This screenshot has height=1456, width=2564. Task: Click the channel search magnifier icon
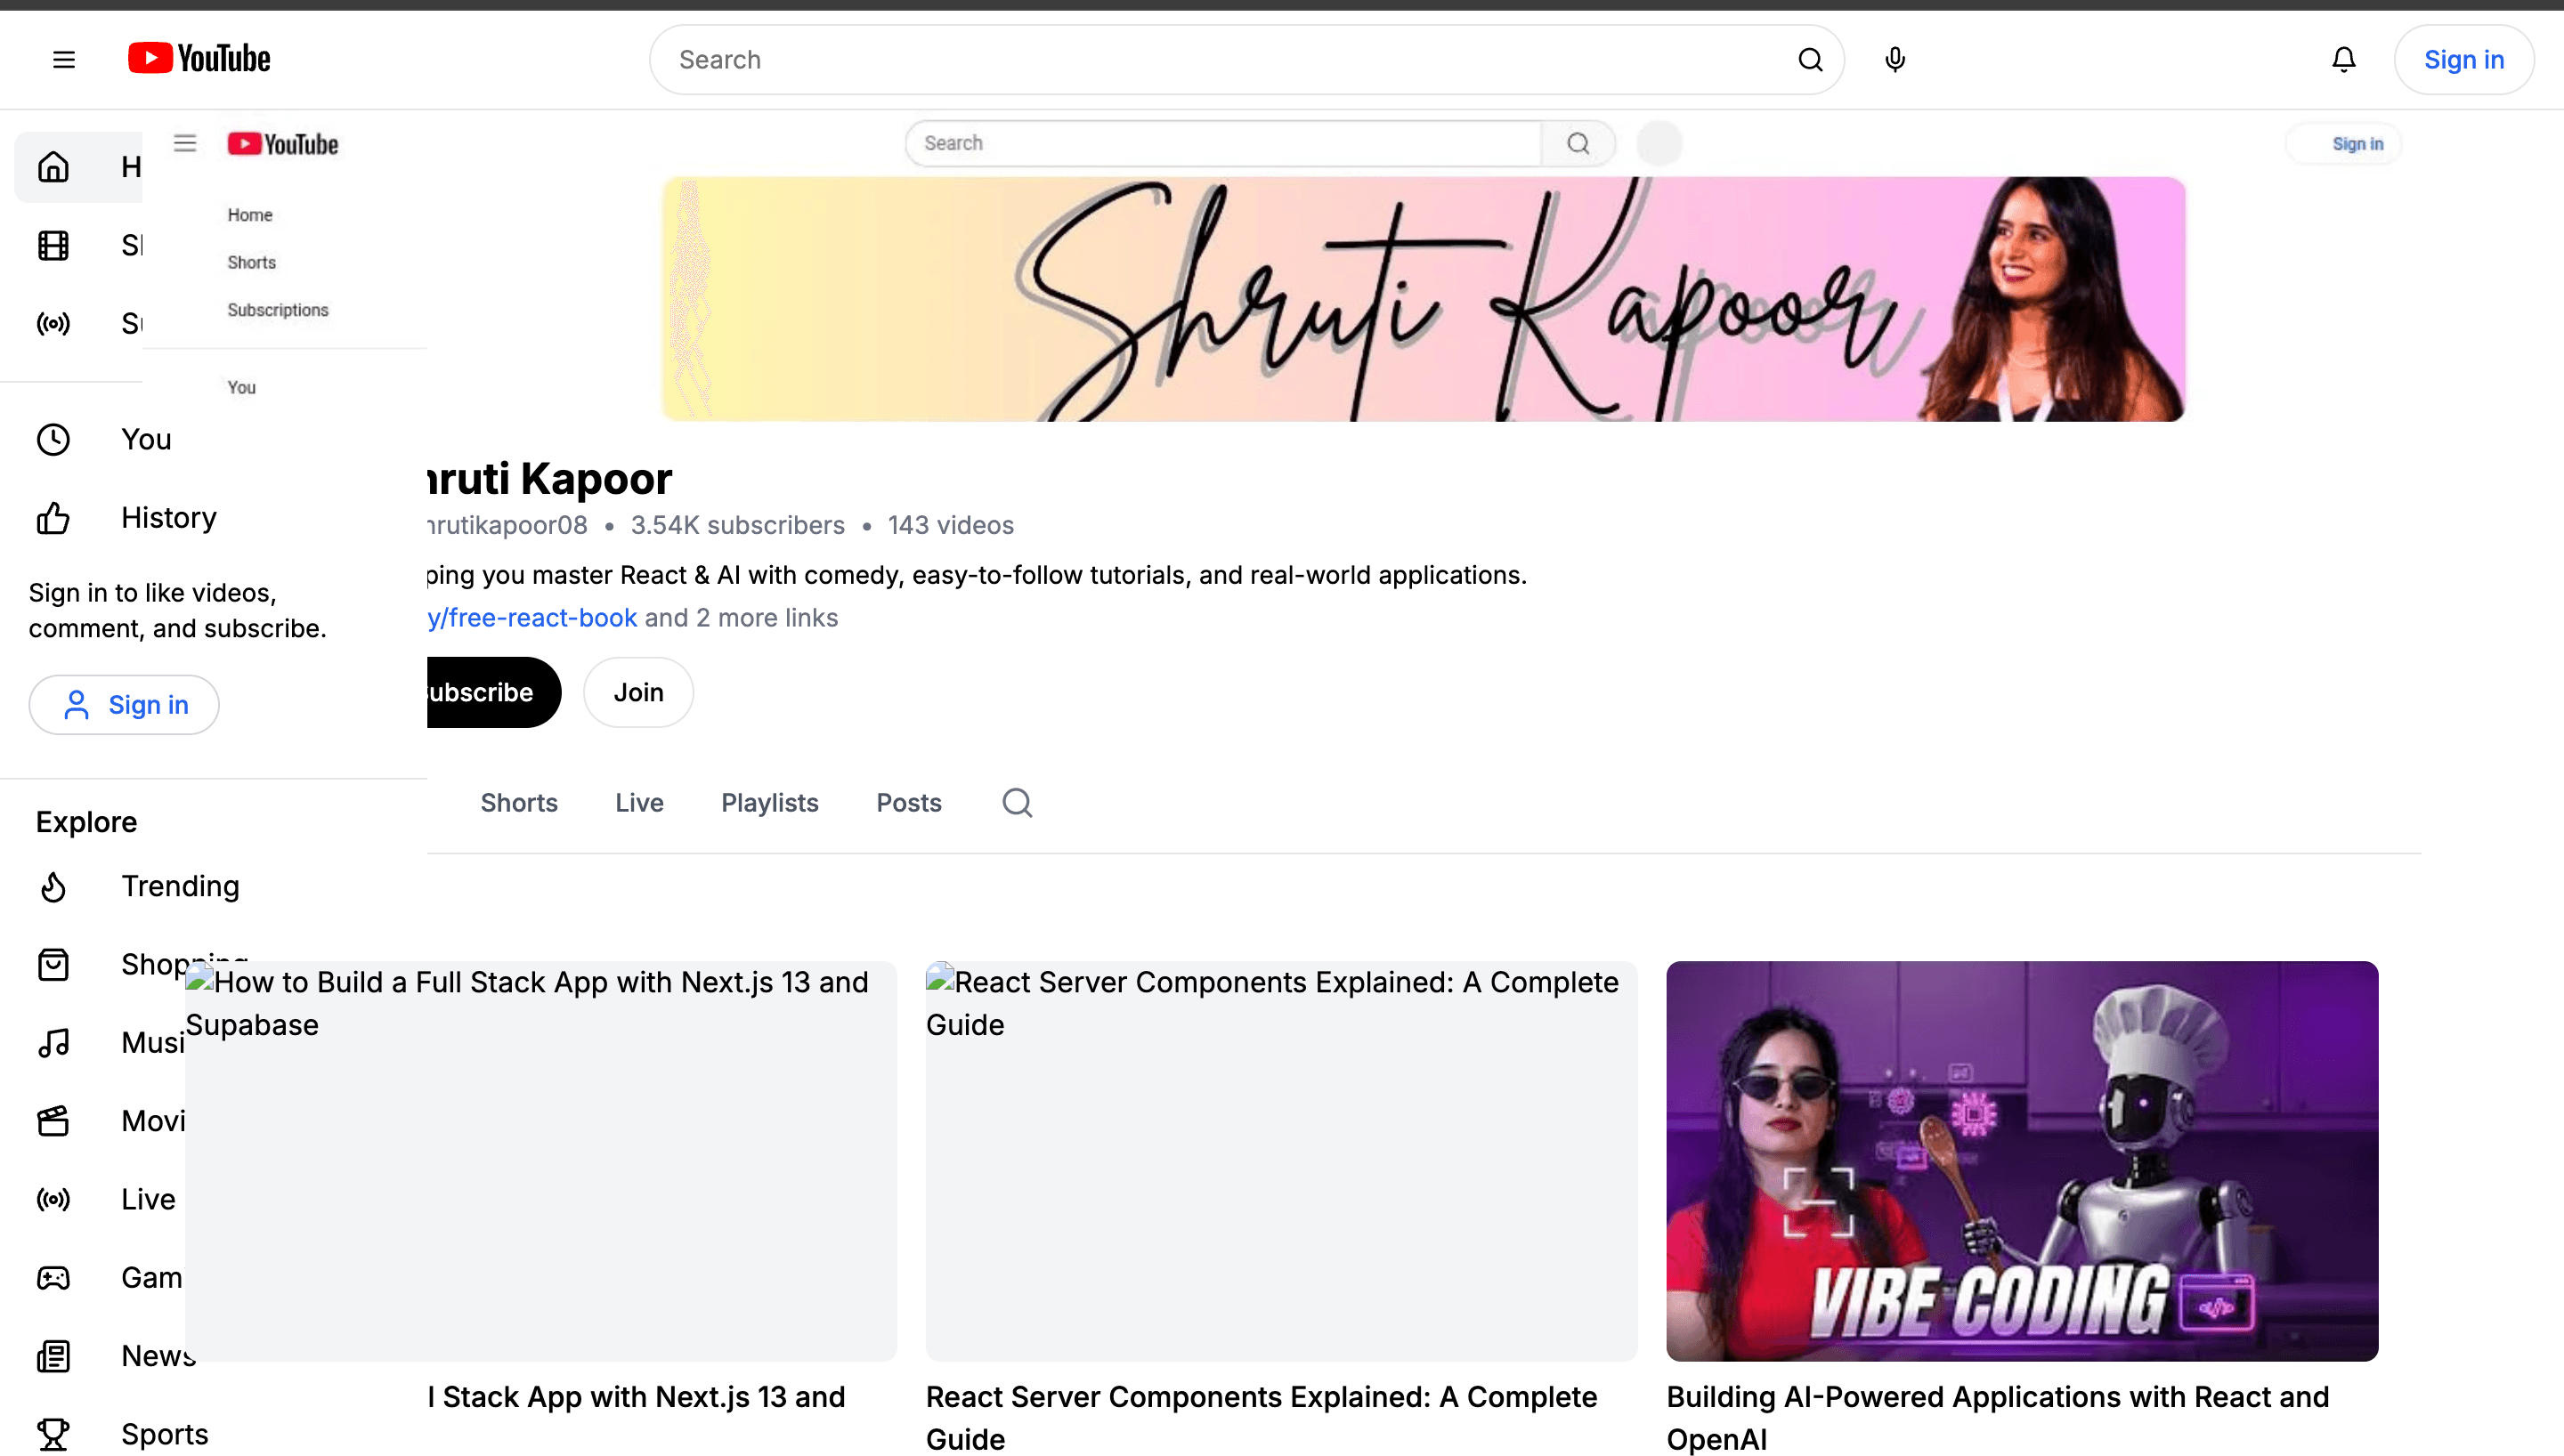(x=1017, y=803)
